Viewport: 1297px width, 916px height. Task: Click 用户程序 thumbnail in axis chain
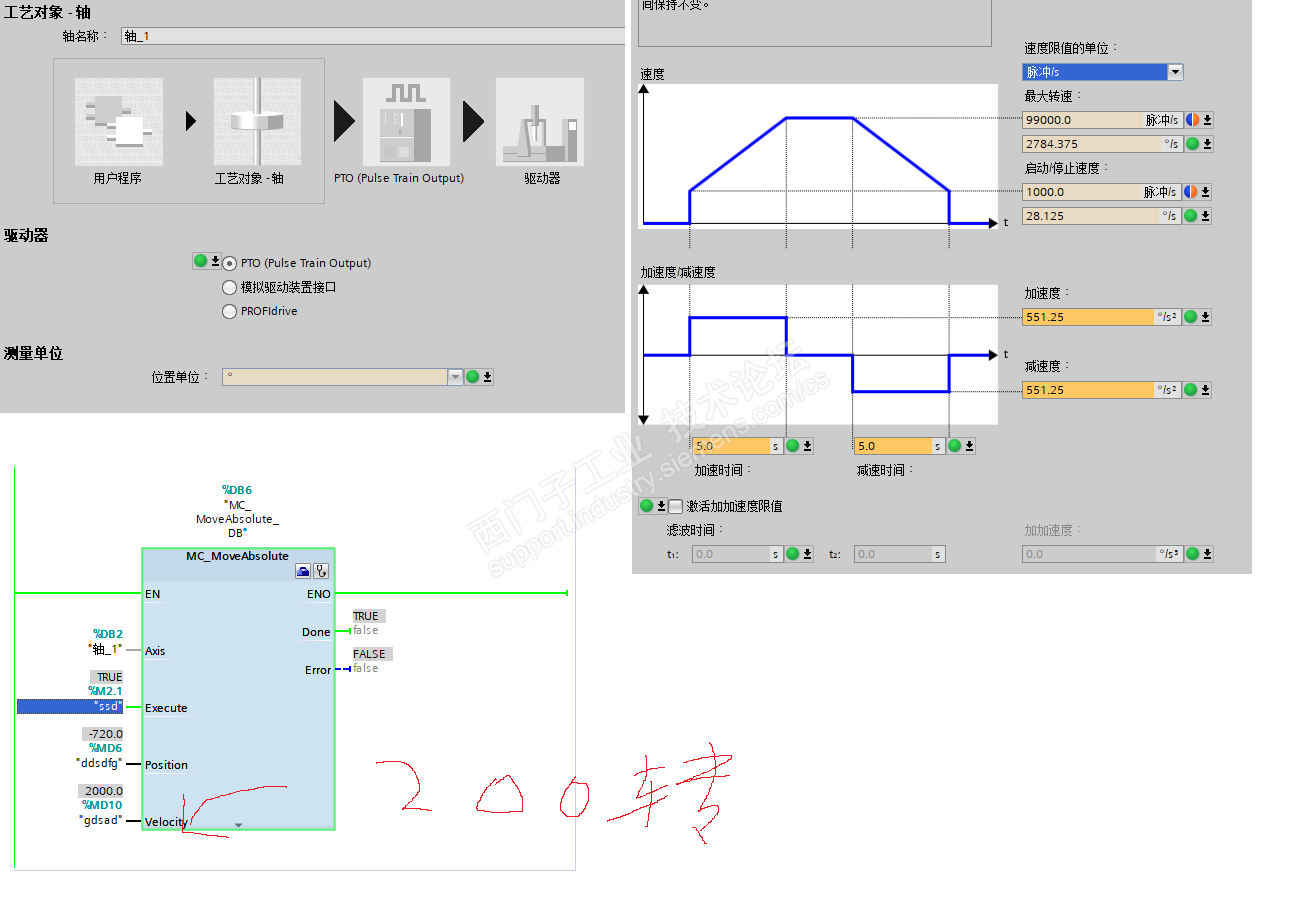pos(118,122)
